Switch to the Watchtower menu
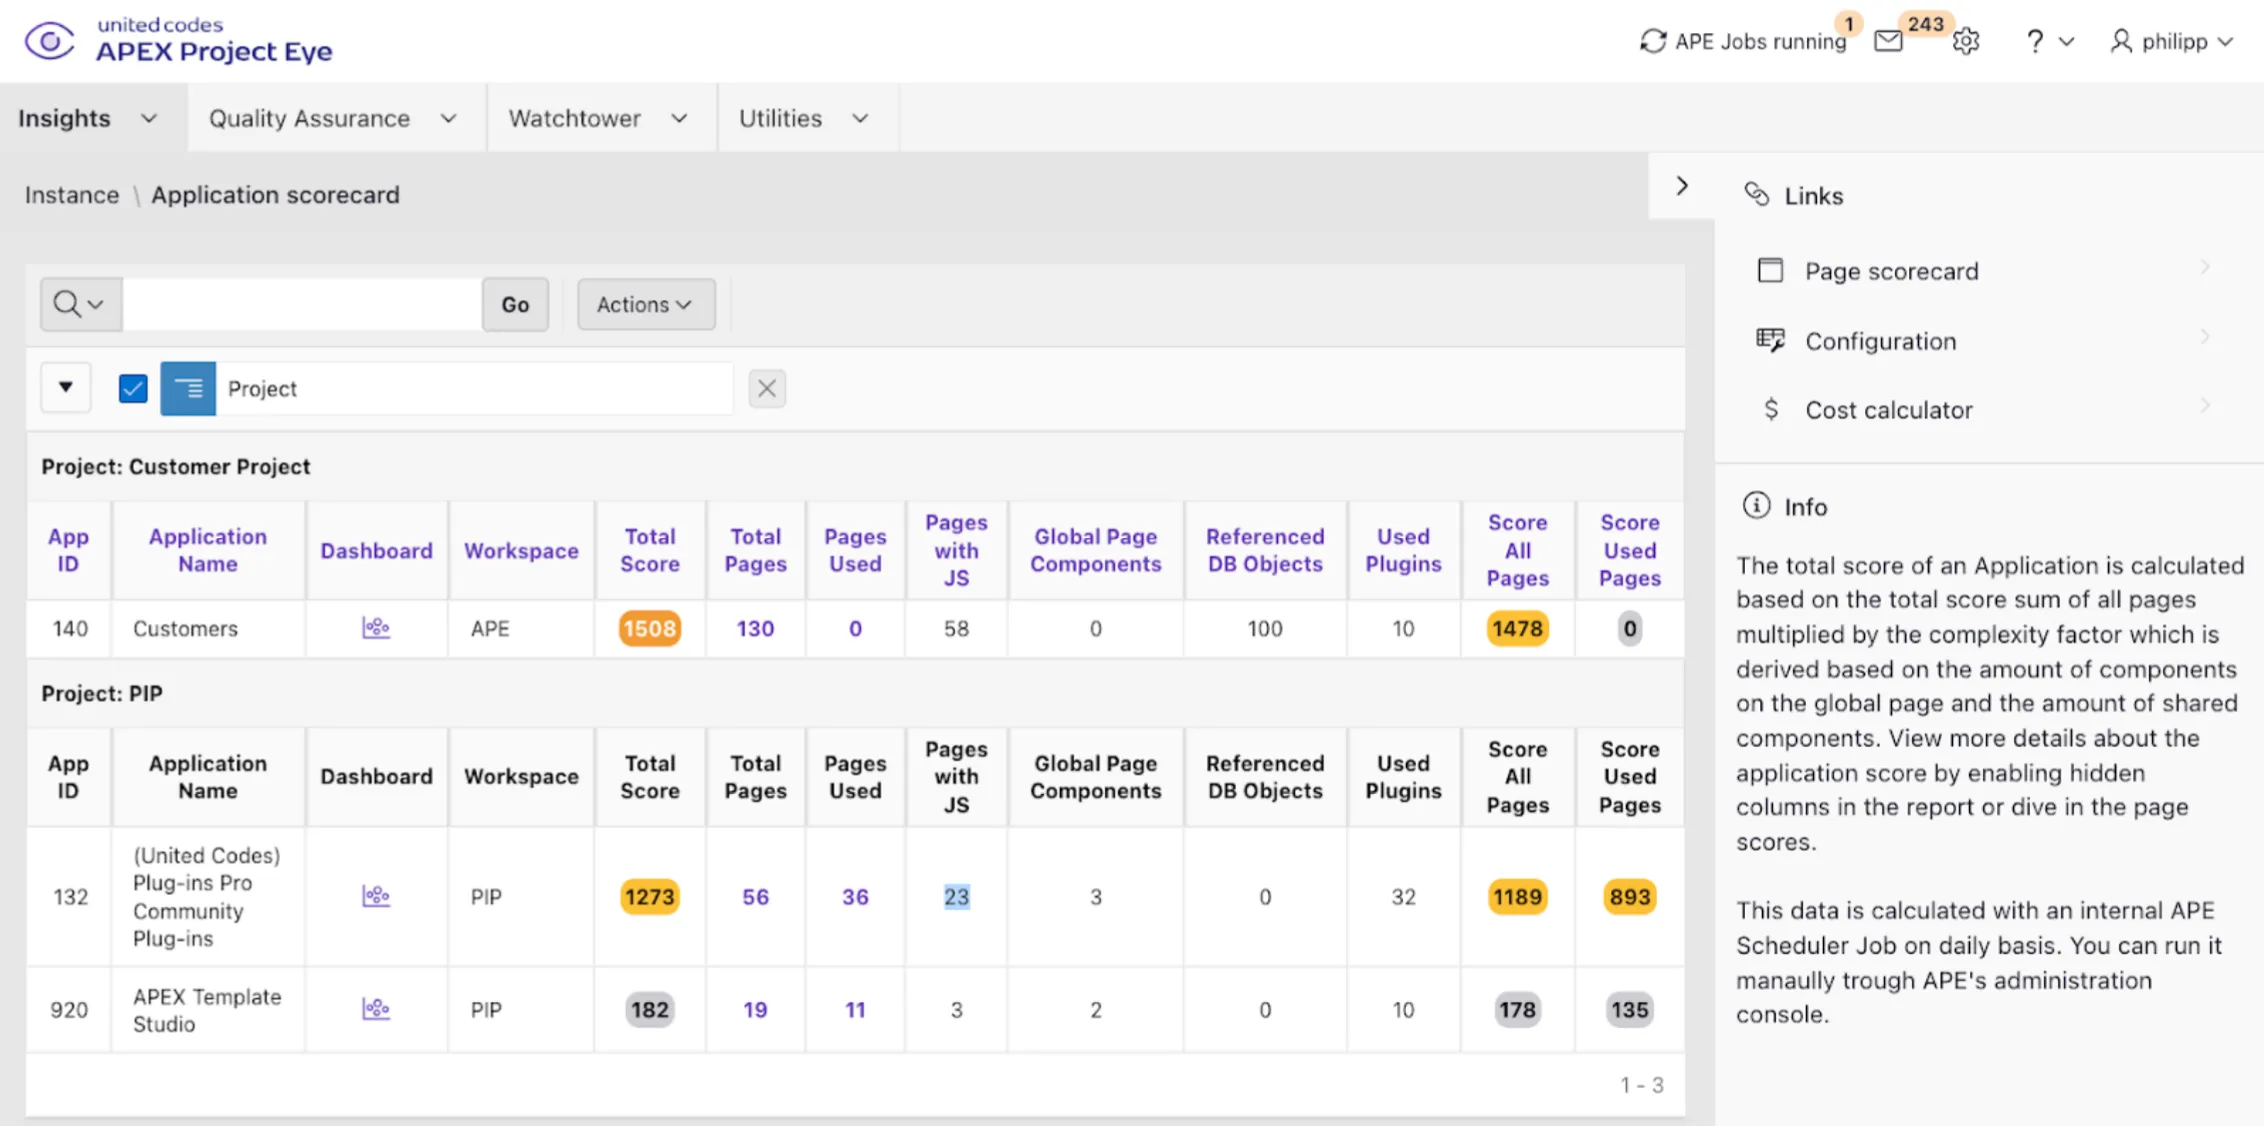 click(x=596, y=118)
